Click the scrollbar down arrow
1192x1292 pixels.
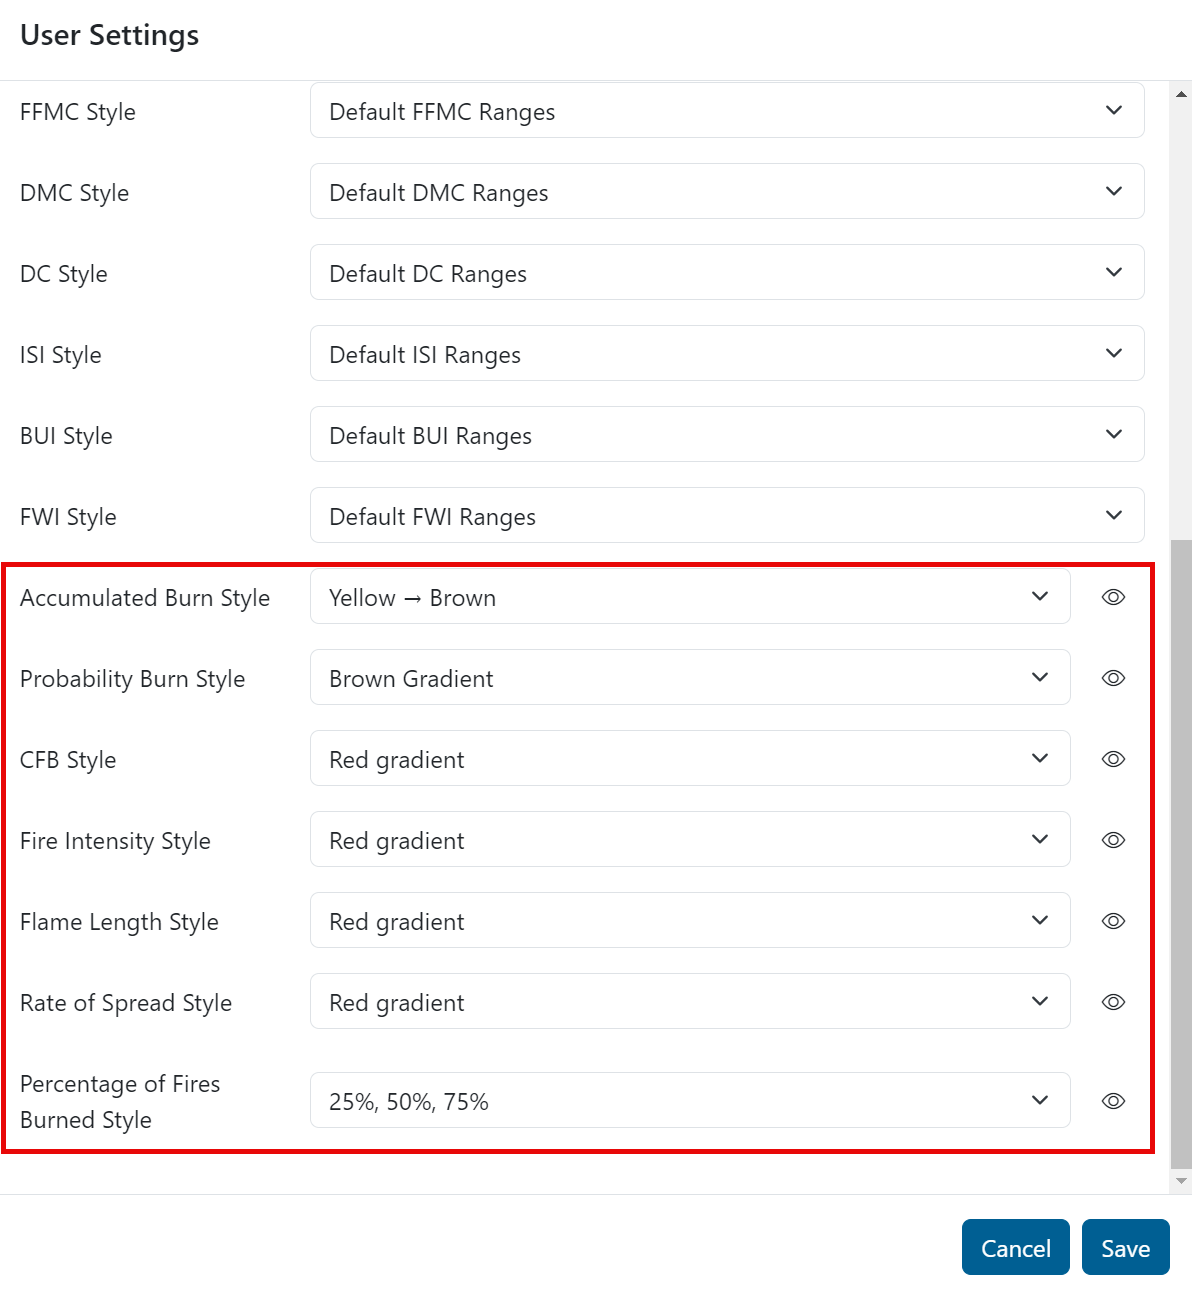tap(1181, 1181)
